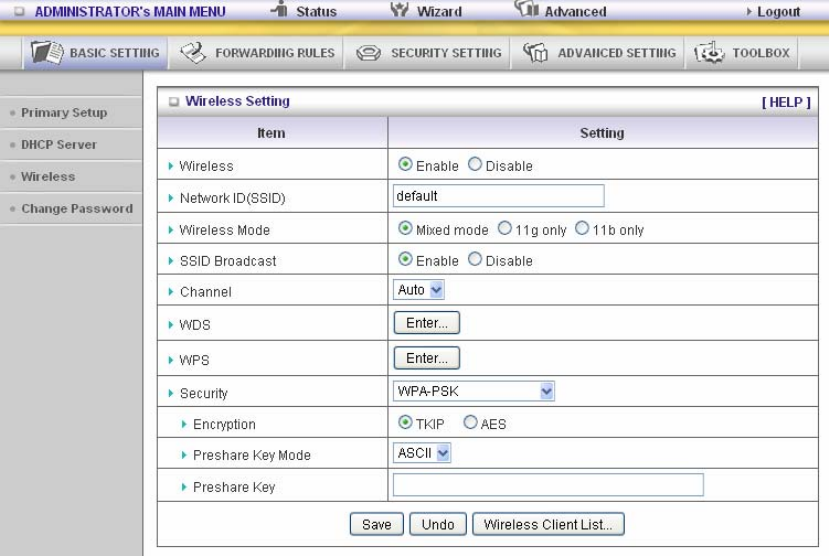This screenshot has width=829, height=556.
Task: Select 11g only wireless mode
Action: coord(504,228)
